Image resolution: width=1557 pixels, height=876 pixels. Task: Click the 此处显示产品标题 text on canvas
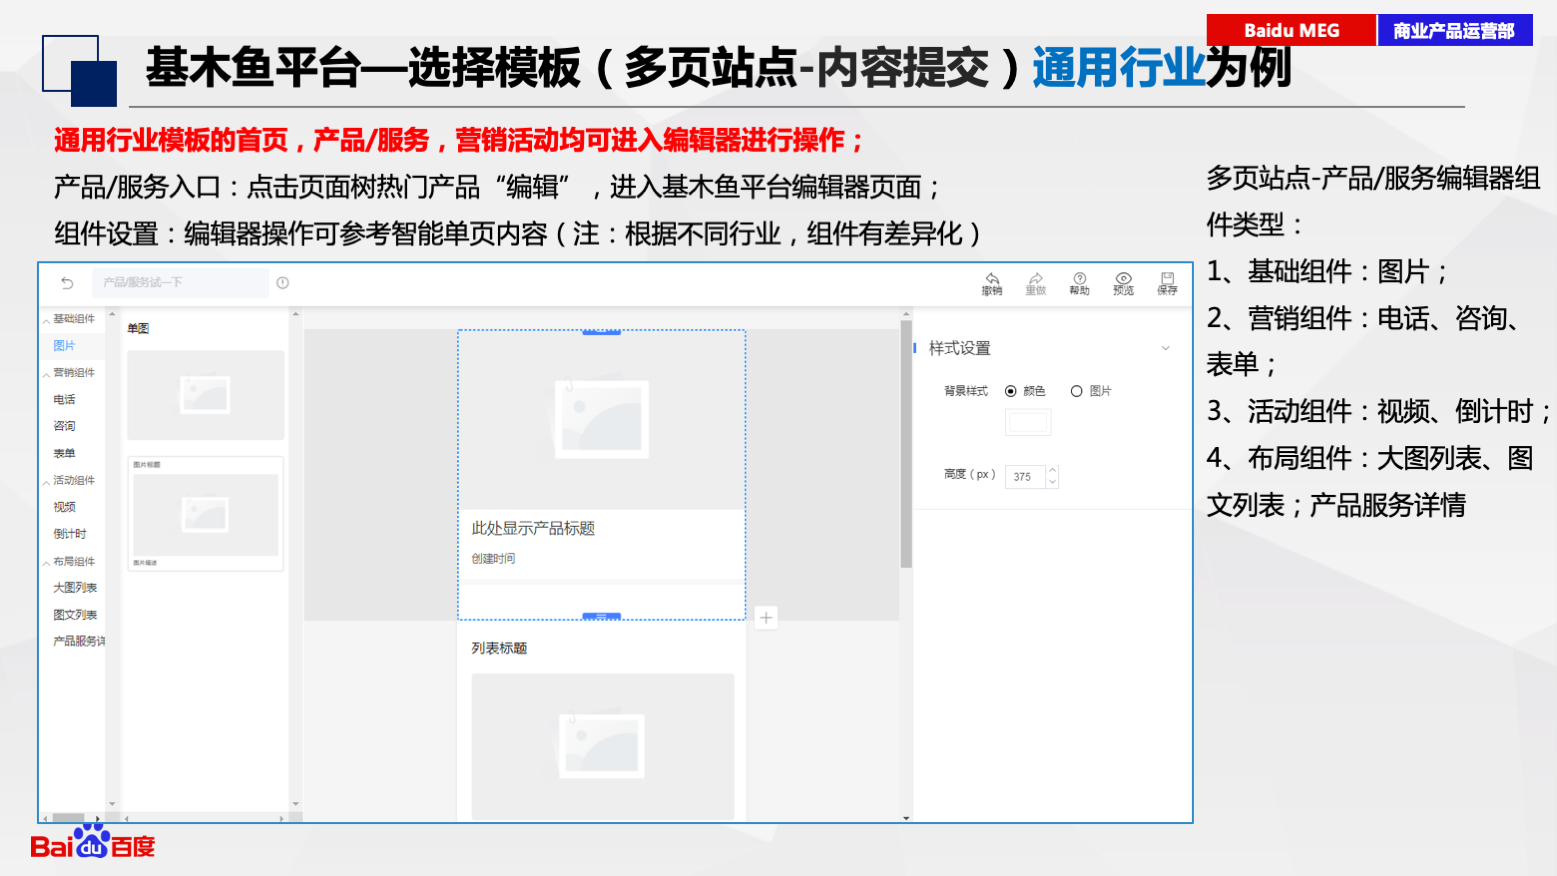pos(533,528)
